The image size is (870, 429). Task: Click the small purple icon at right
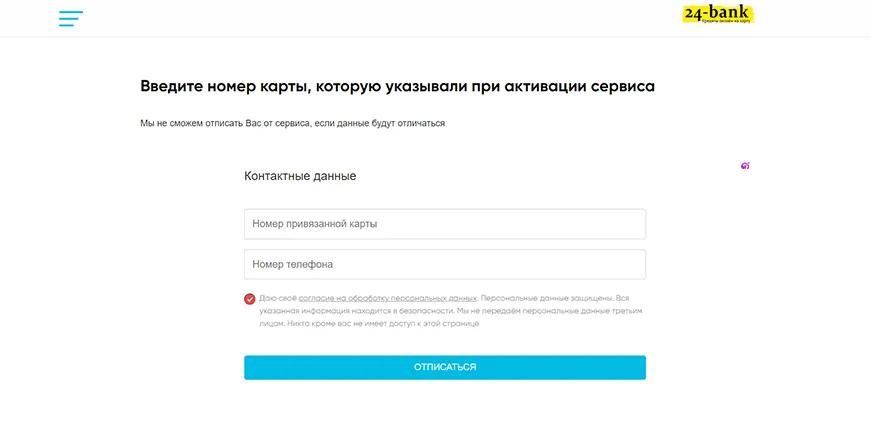[x=745, y=166]
